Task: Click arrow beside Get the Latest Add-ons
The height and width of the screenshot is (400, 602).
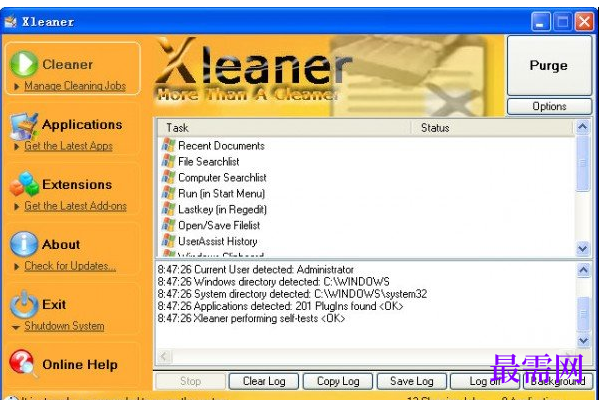Action: (x=17, y=207)
